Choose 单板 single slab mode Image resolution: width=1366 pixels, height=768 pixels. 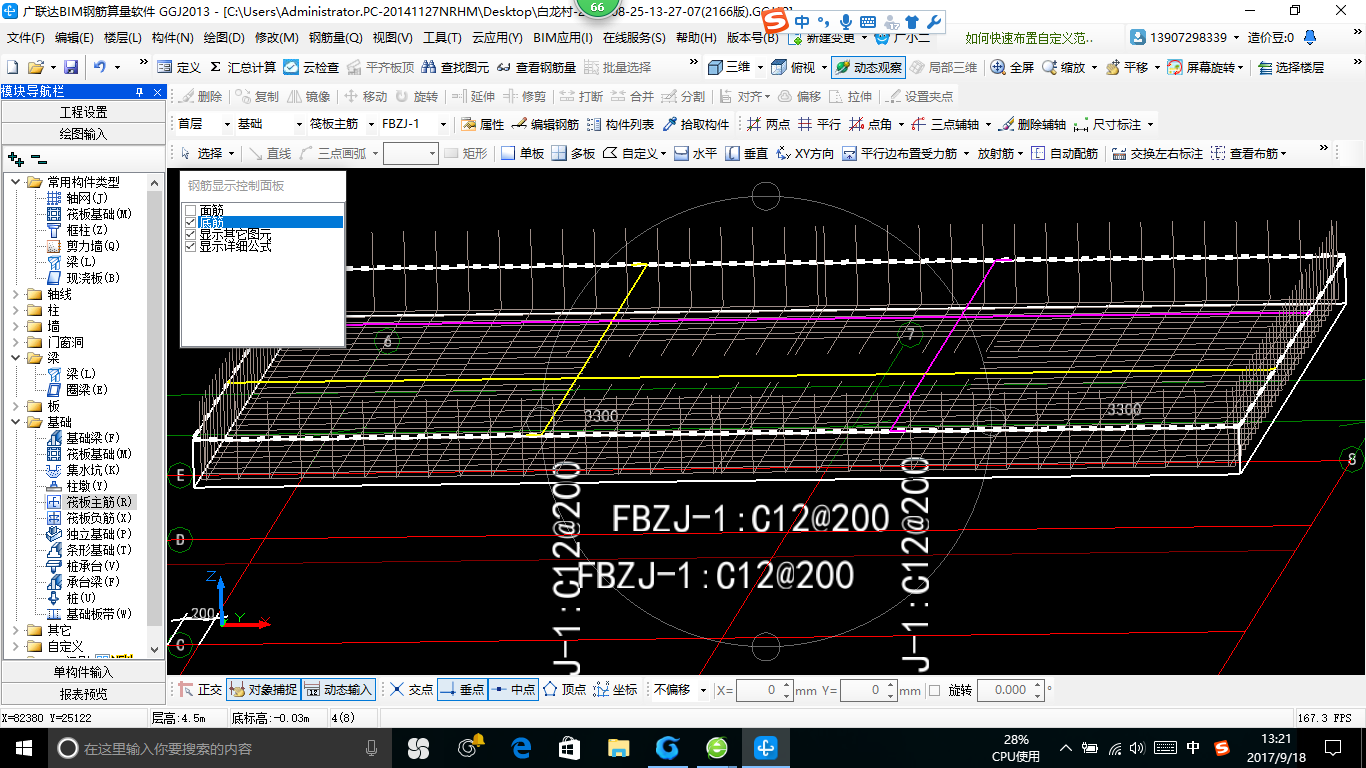[523, 153]
